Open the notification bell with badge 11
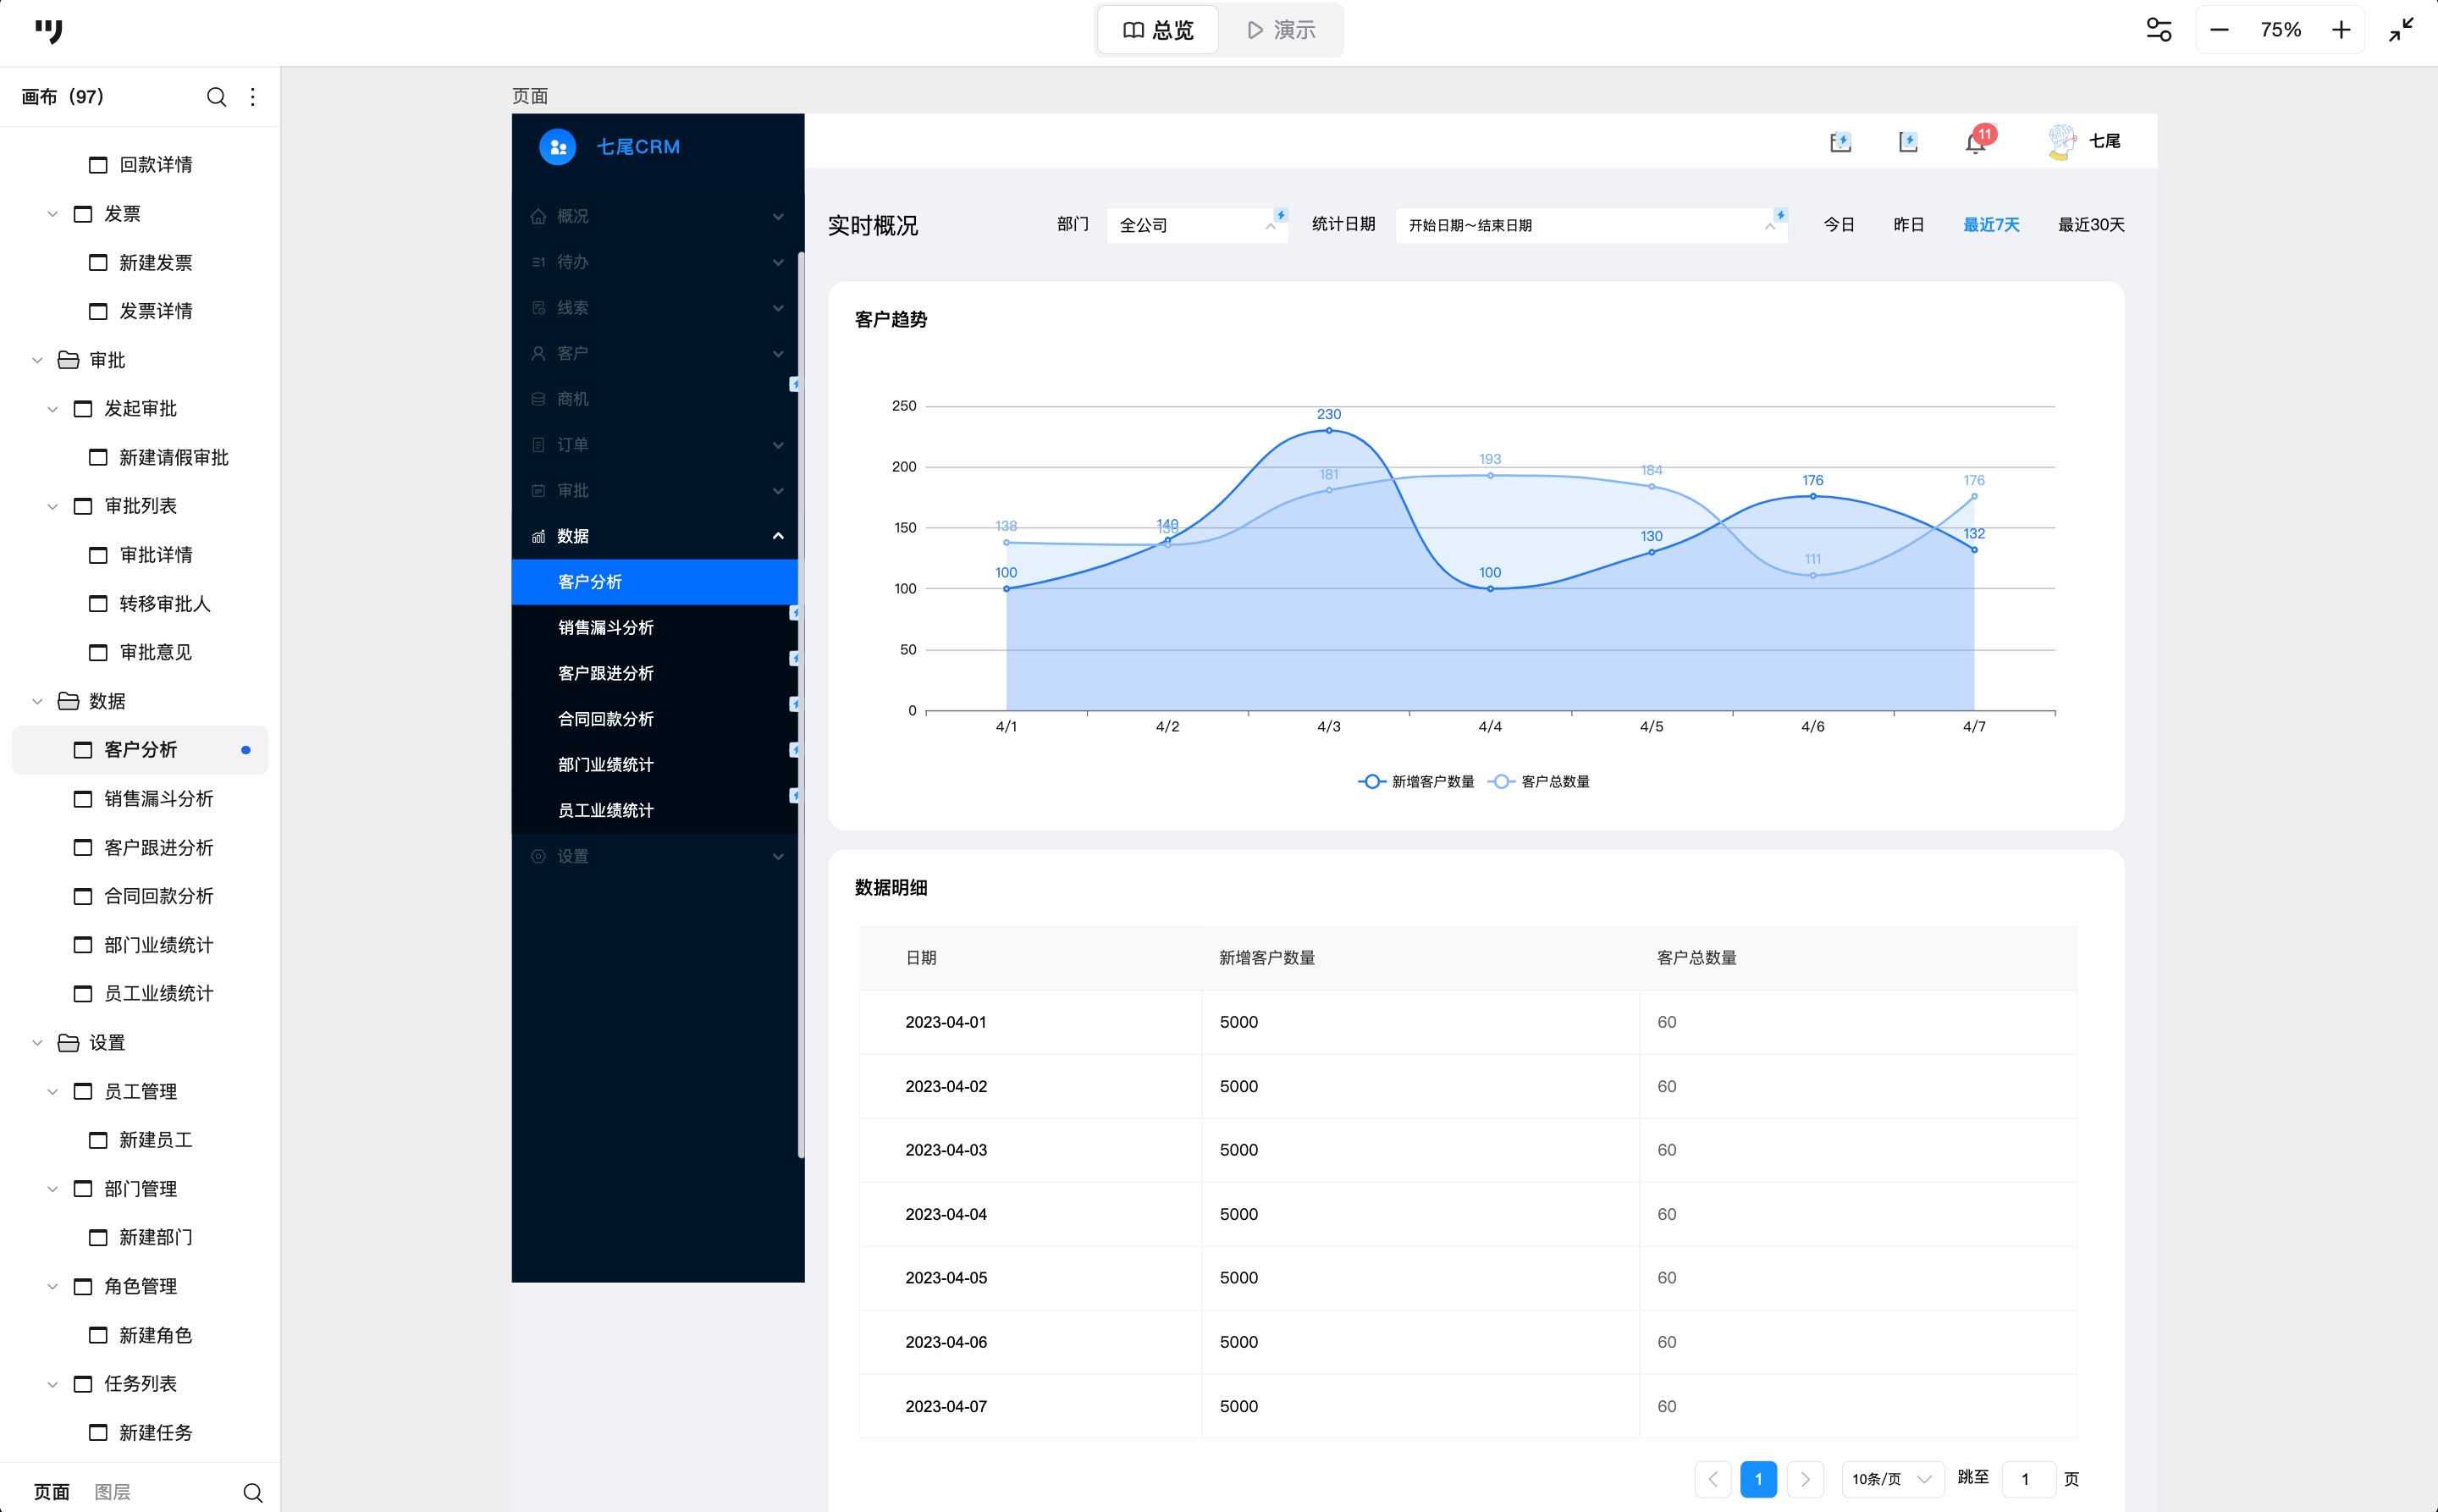This screenshot has height=1512, width=2438. pyautogui.click(x=1975, y=143)
